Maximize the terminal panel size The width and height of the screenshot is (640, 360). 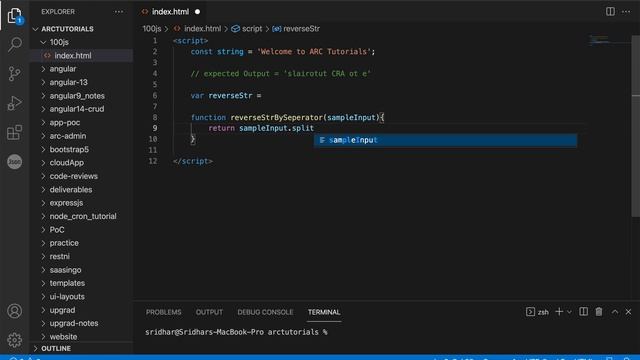pyautogui.click(x=615, y=312)
